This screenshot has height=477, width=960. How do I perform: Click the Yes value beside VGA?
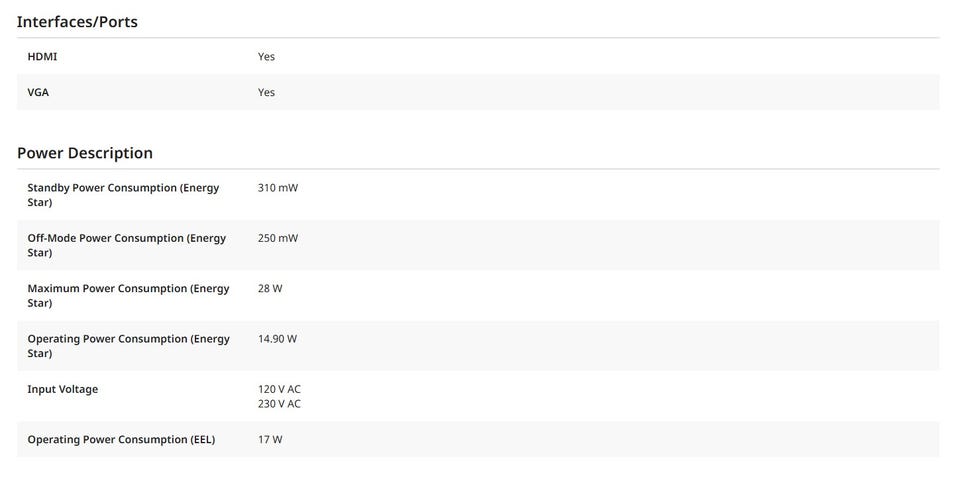coord(266,92)
